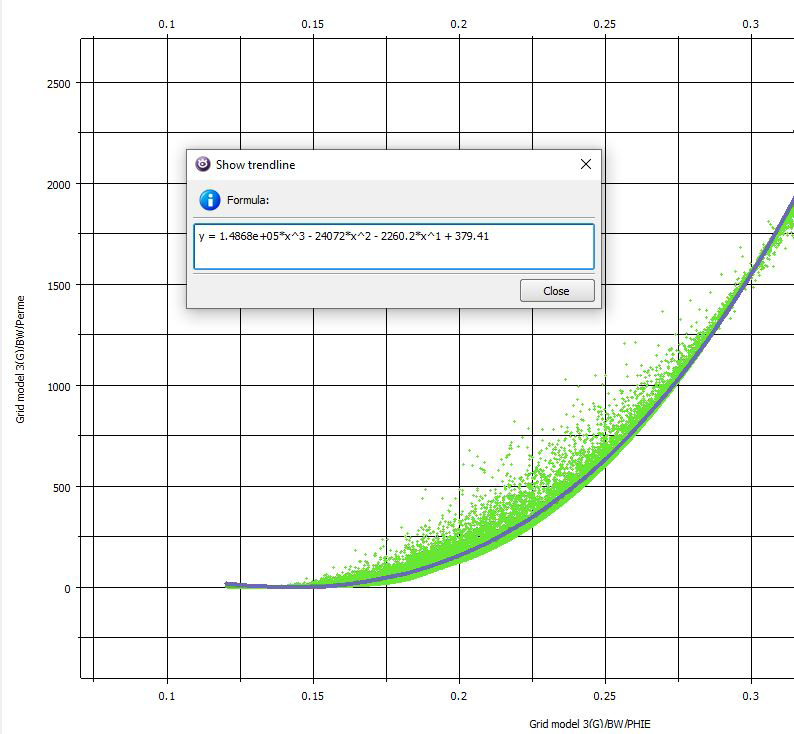Click the y-axis tick label 1000
The width and height of the screenshot is (794, 734).
(x=59, y=387)
